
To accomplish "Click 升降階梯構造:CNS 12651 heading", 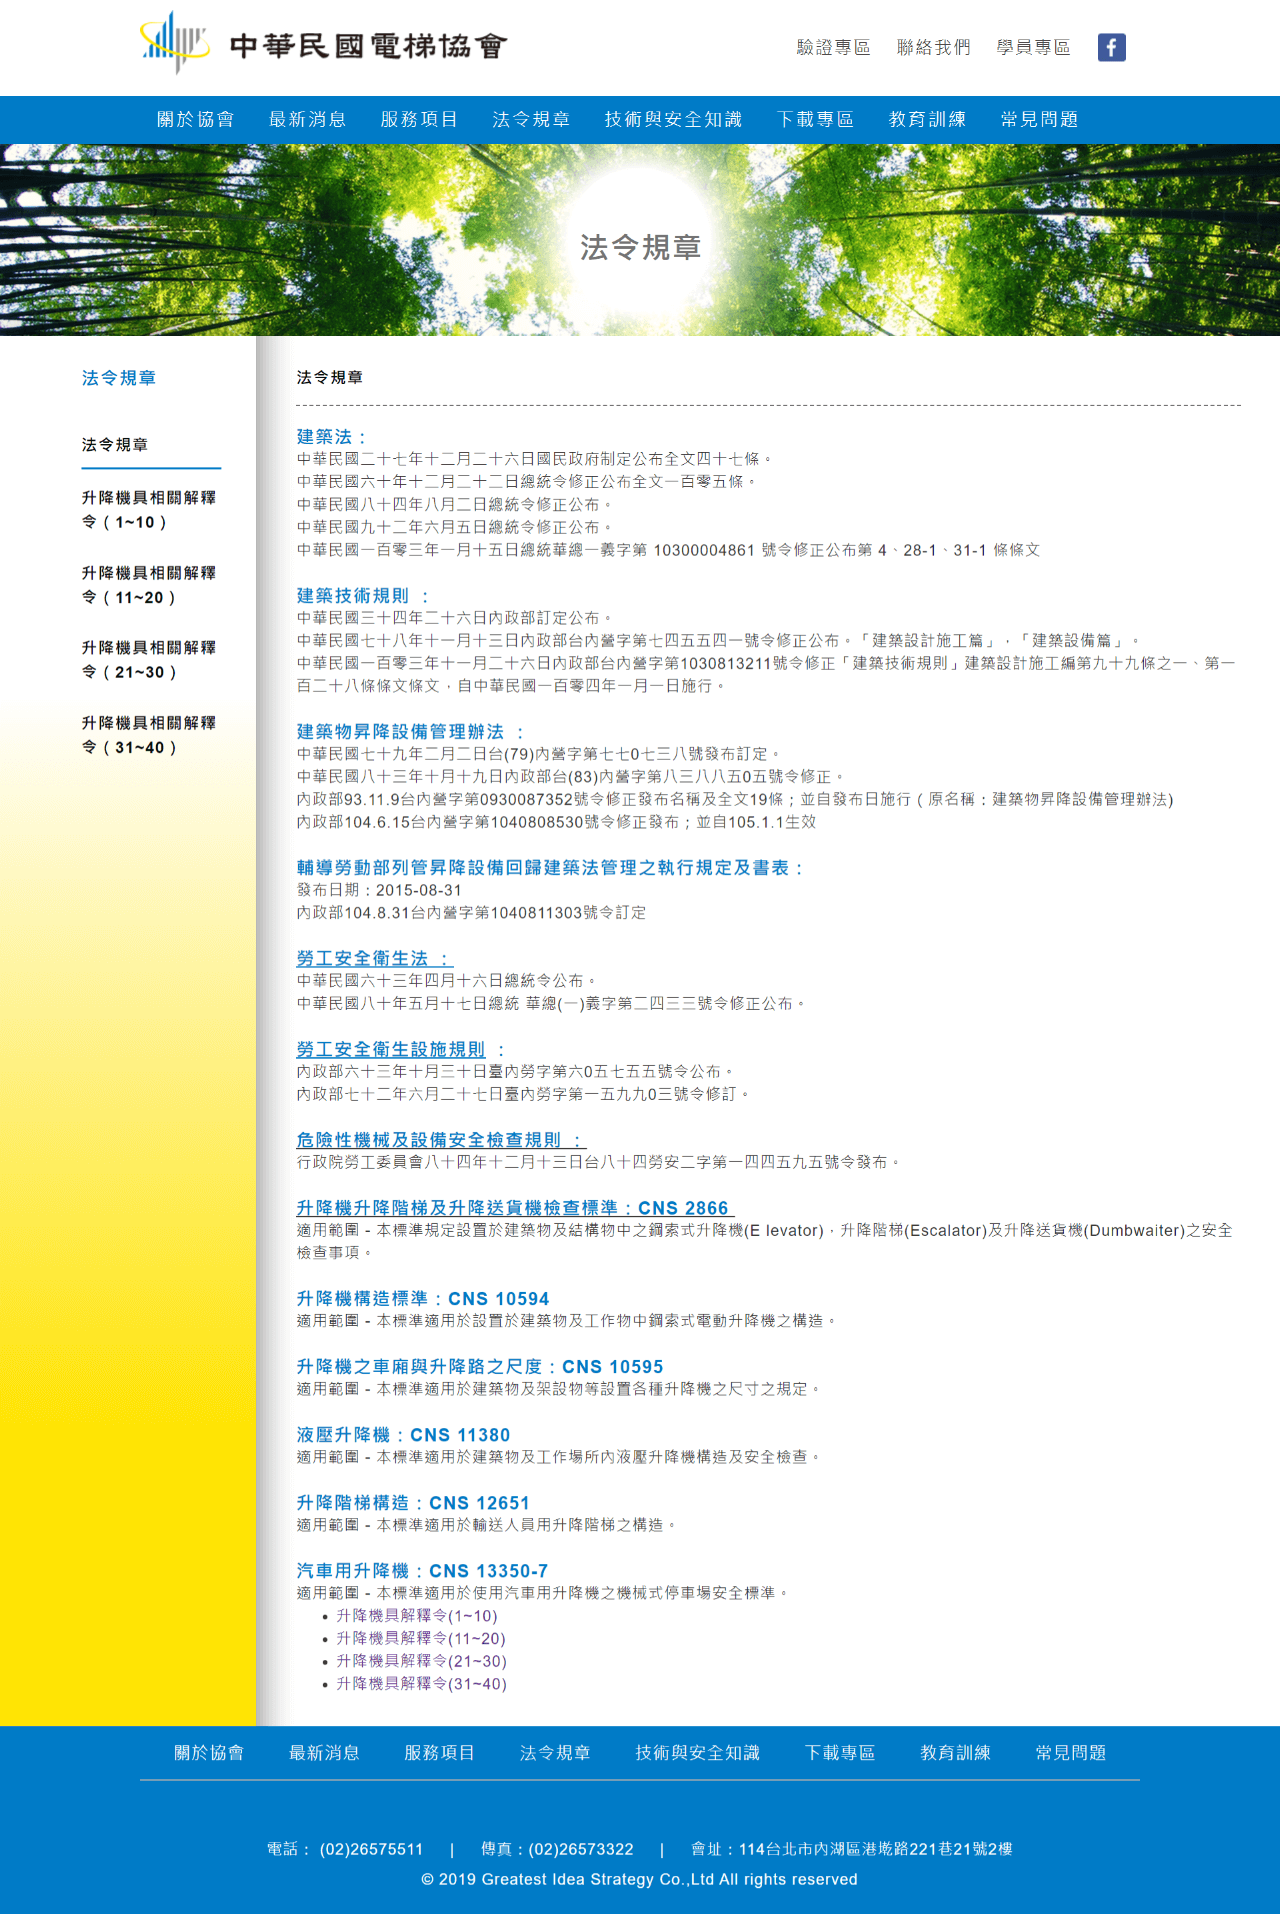I will [x=413, y=1503].
